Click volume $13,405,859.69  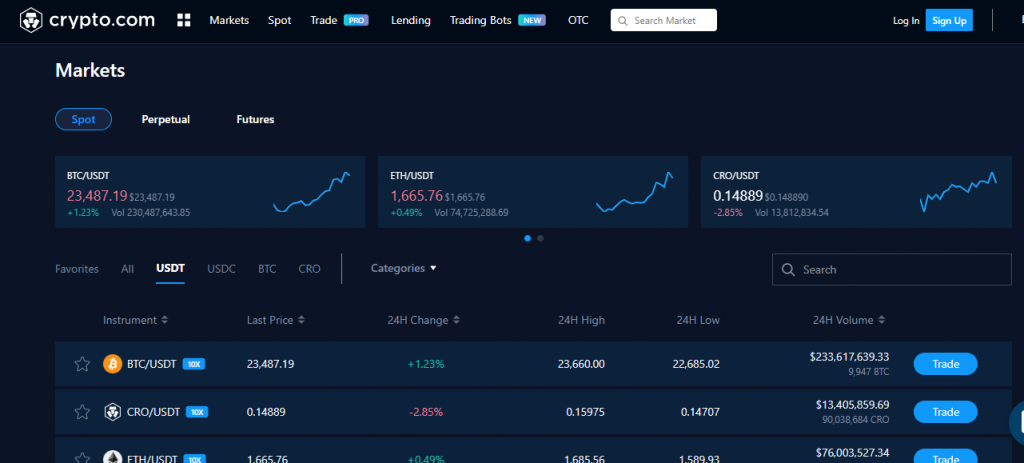pos(852,405)
